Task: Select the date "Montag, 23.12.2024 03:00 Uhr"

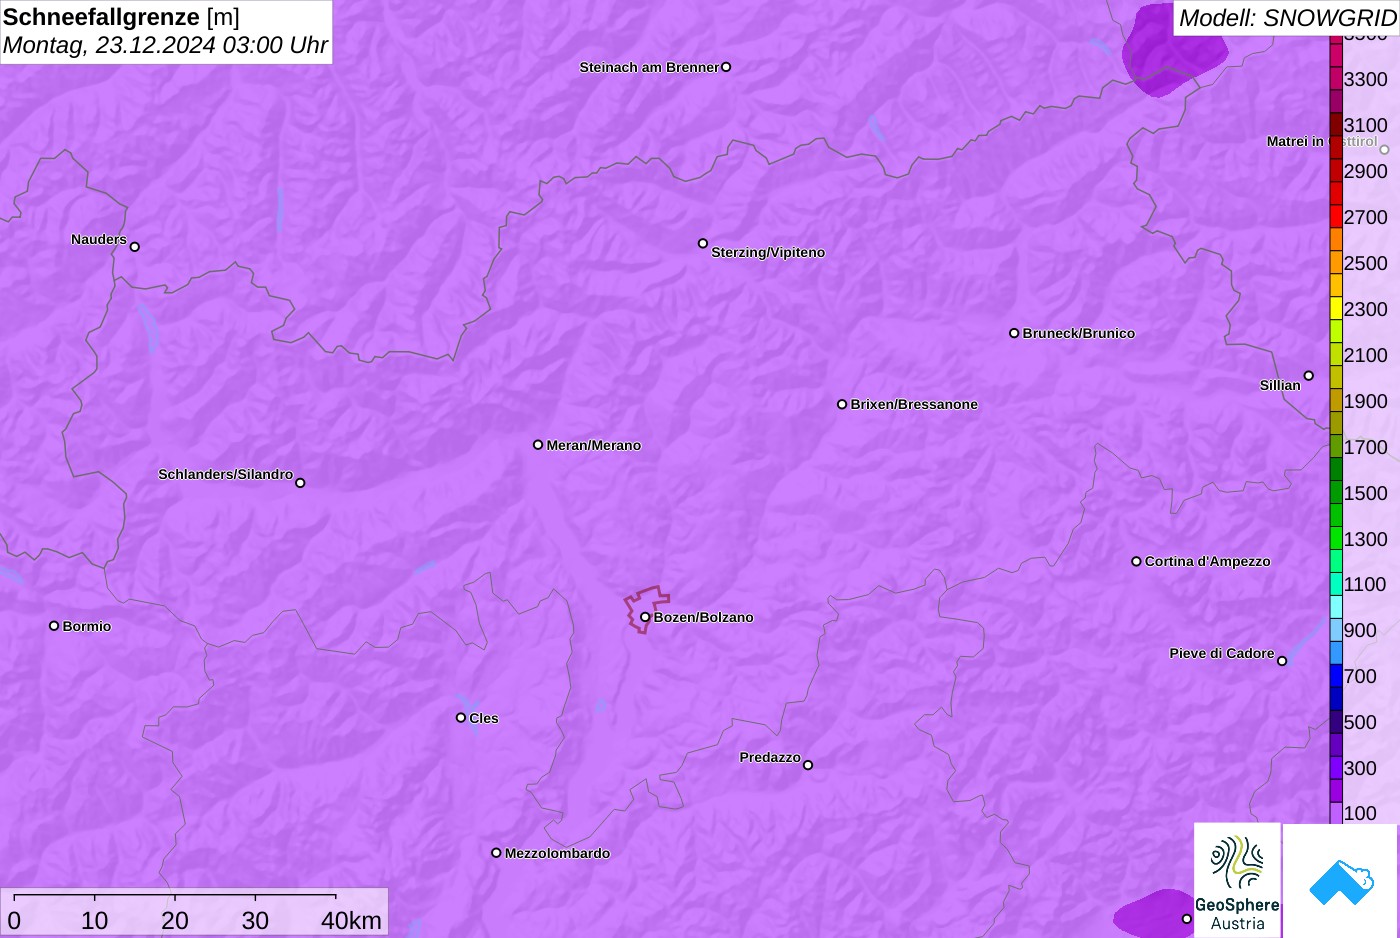Action: point(165,45)
